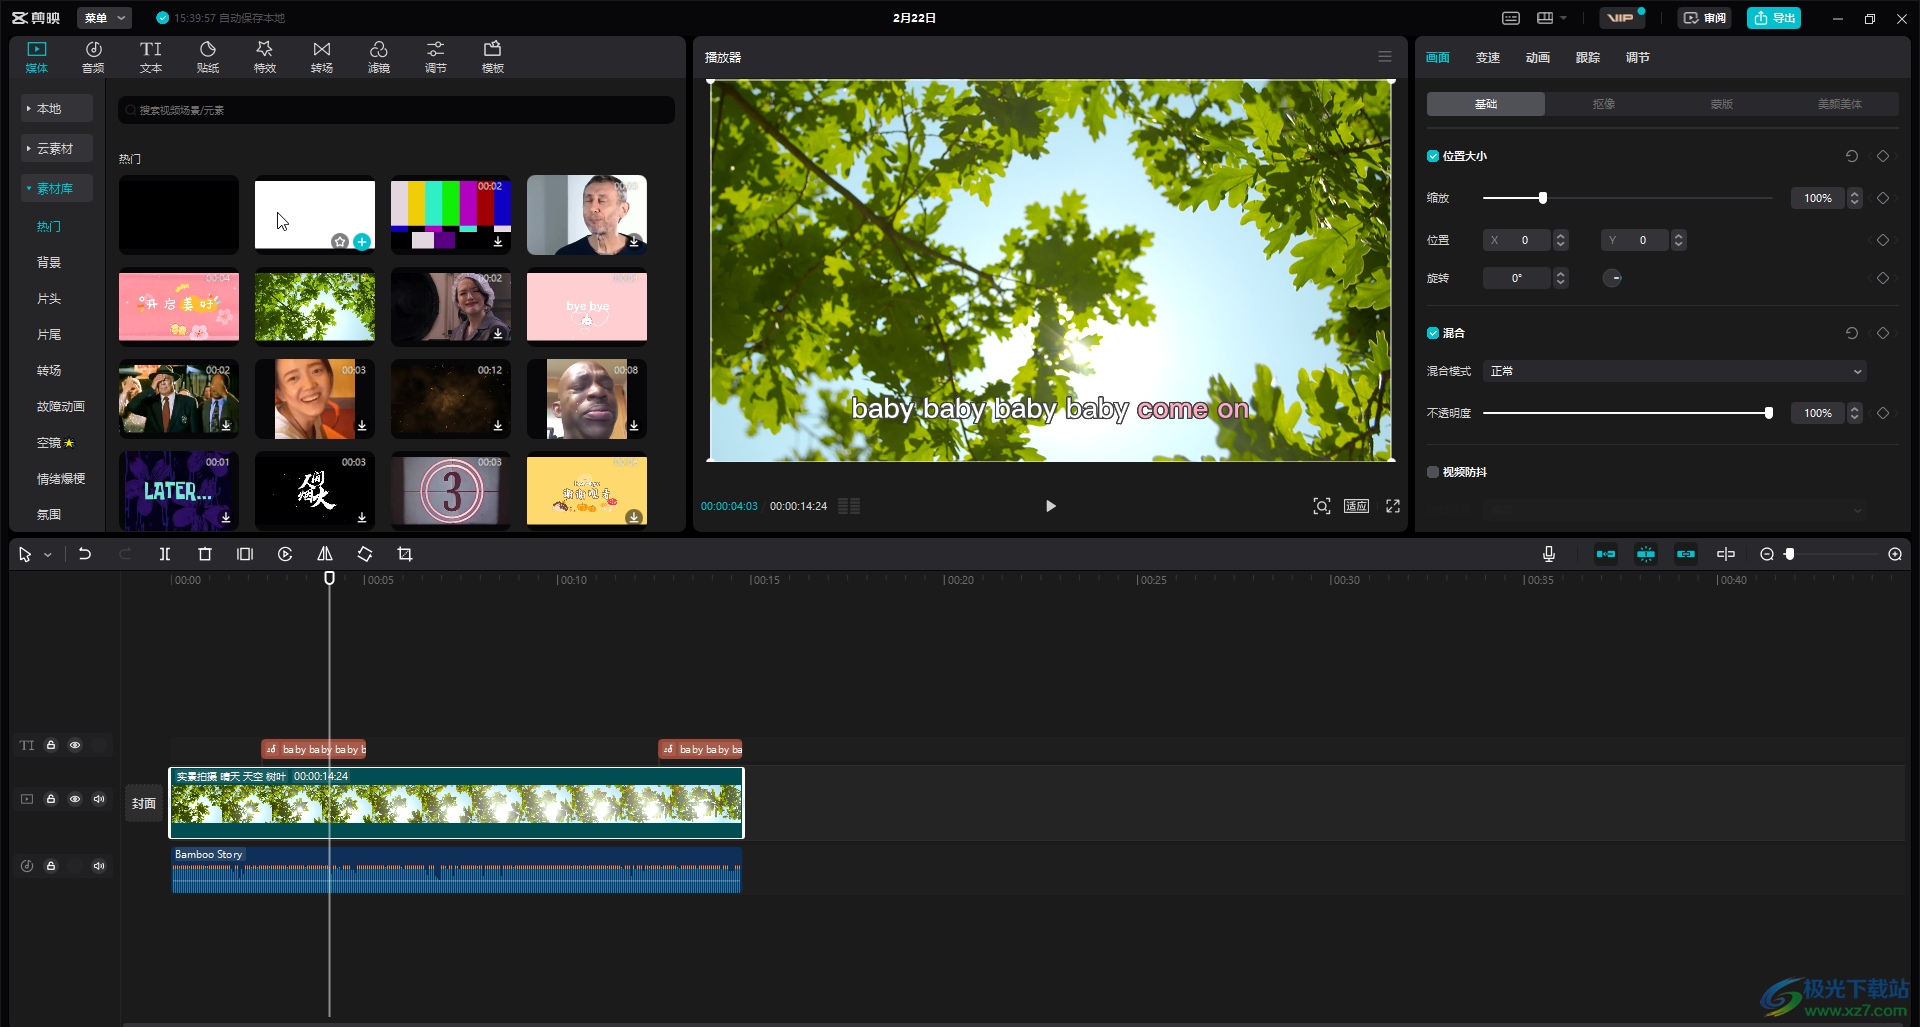Open the layout switch dropdown
Image resolution: width=1920 pixels, height=1027 pixels.
pyautogui.click(x=1552, y=18)
